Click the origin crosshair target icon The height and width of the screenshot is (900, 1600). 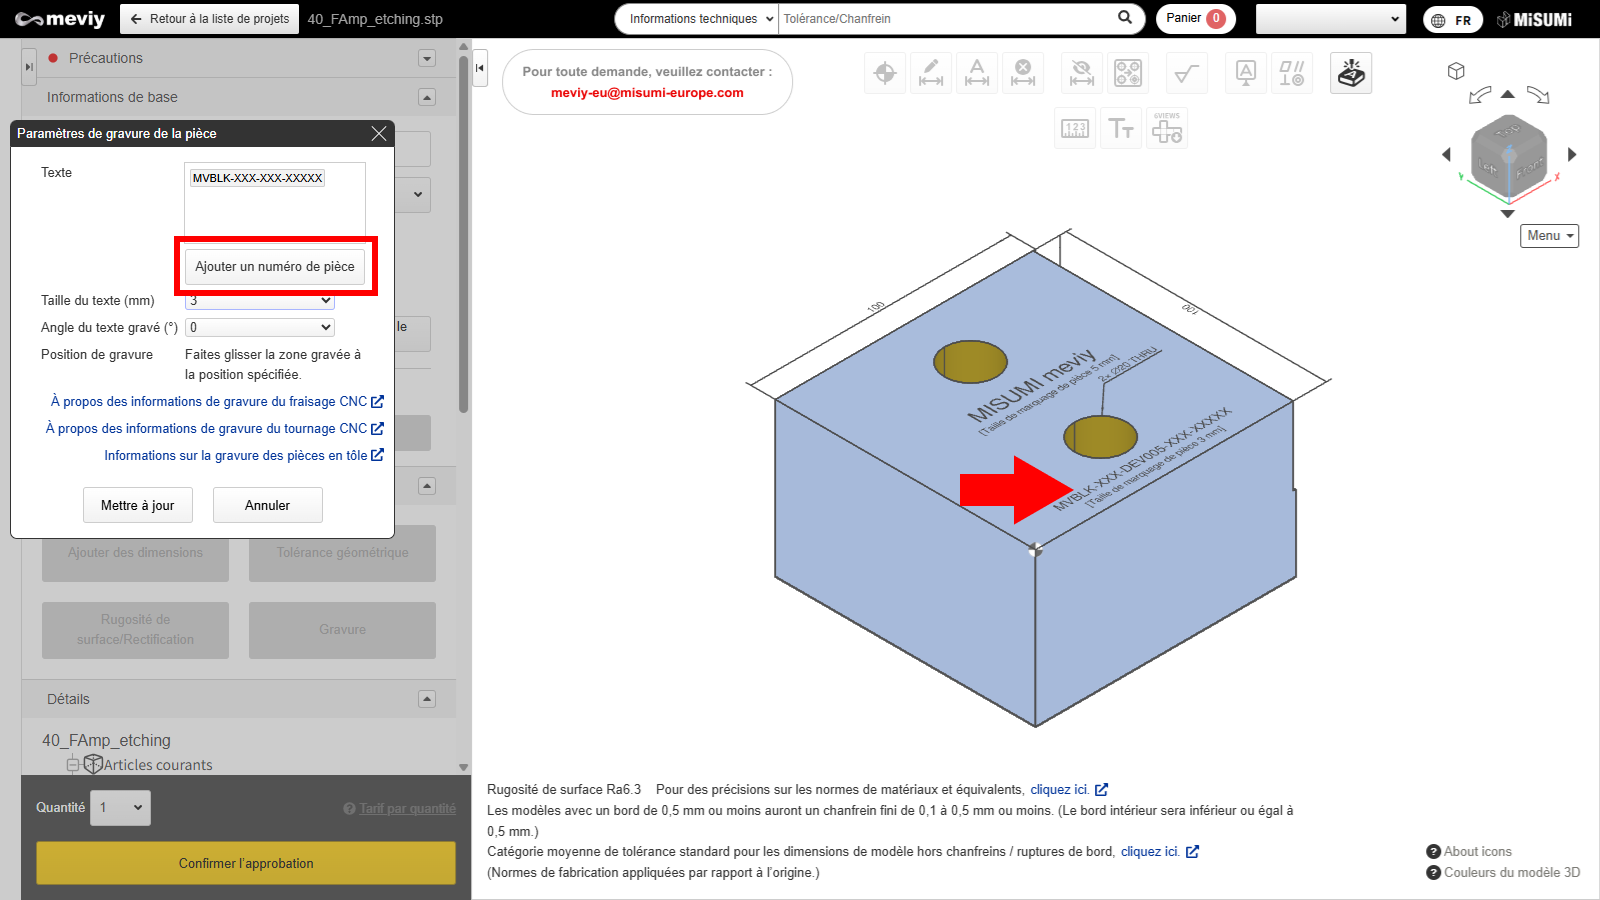point(885,73)
